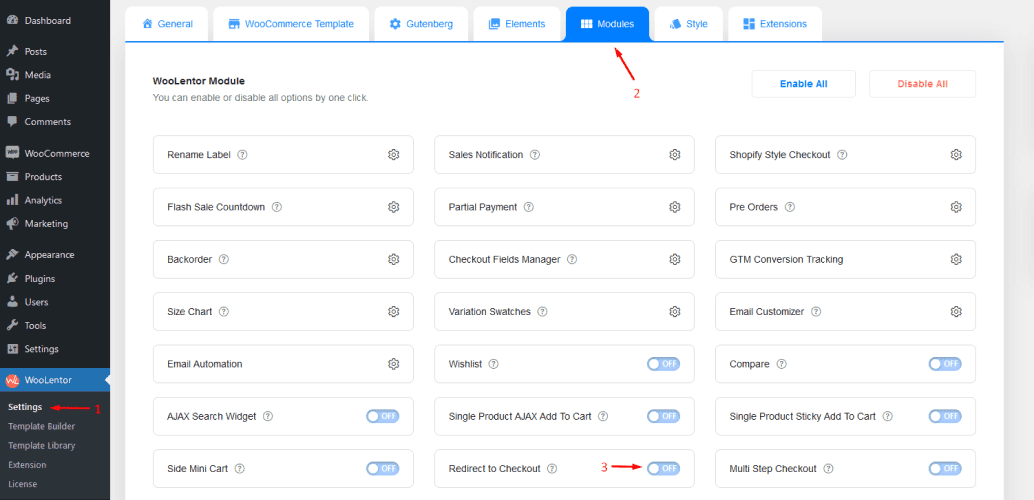The height and width of the screenshot is (500, 1034).
Task: Open the WooLentor sidebar menu
Action: click(x=55, y=380)
